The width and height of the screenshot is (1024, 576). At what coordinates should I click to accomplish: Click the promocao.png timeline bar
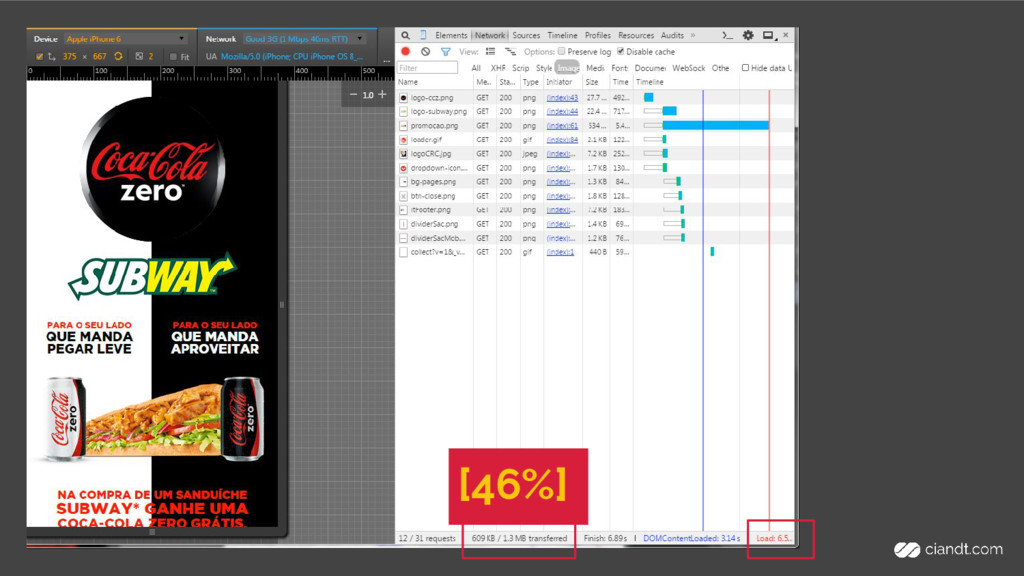pyautogui.click(x=716, y=125)
